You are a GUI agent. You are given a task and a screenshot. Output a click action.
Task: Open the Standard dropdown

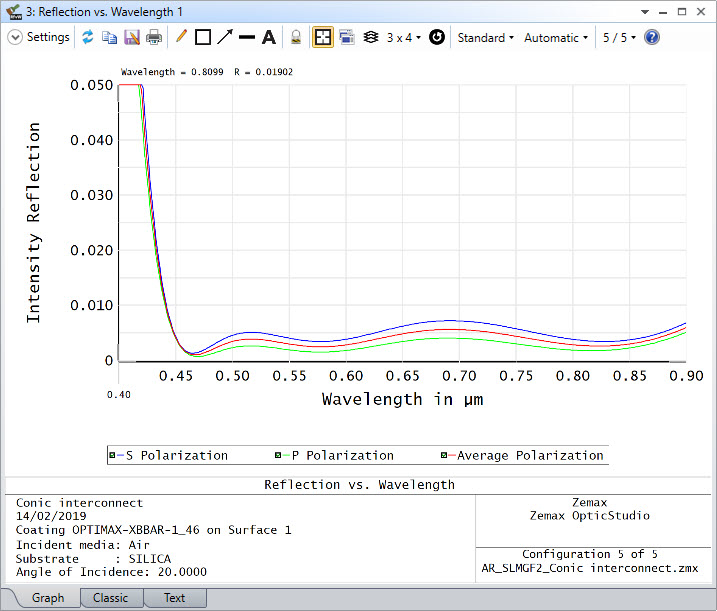click(x=486, y=38)
